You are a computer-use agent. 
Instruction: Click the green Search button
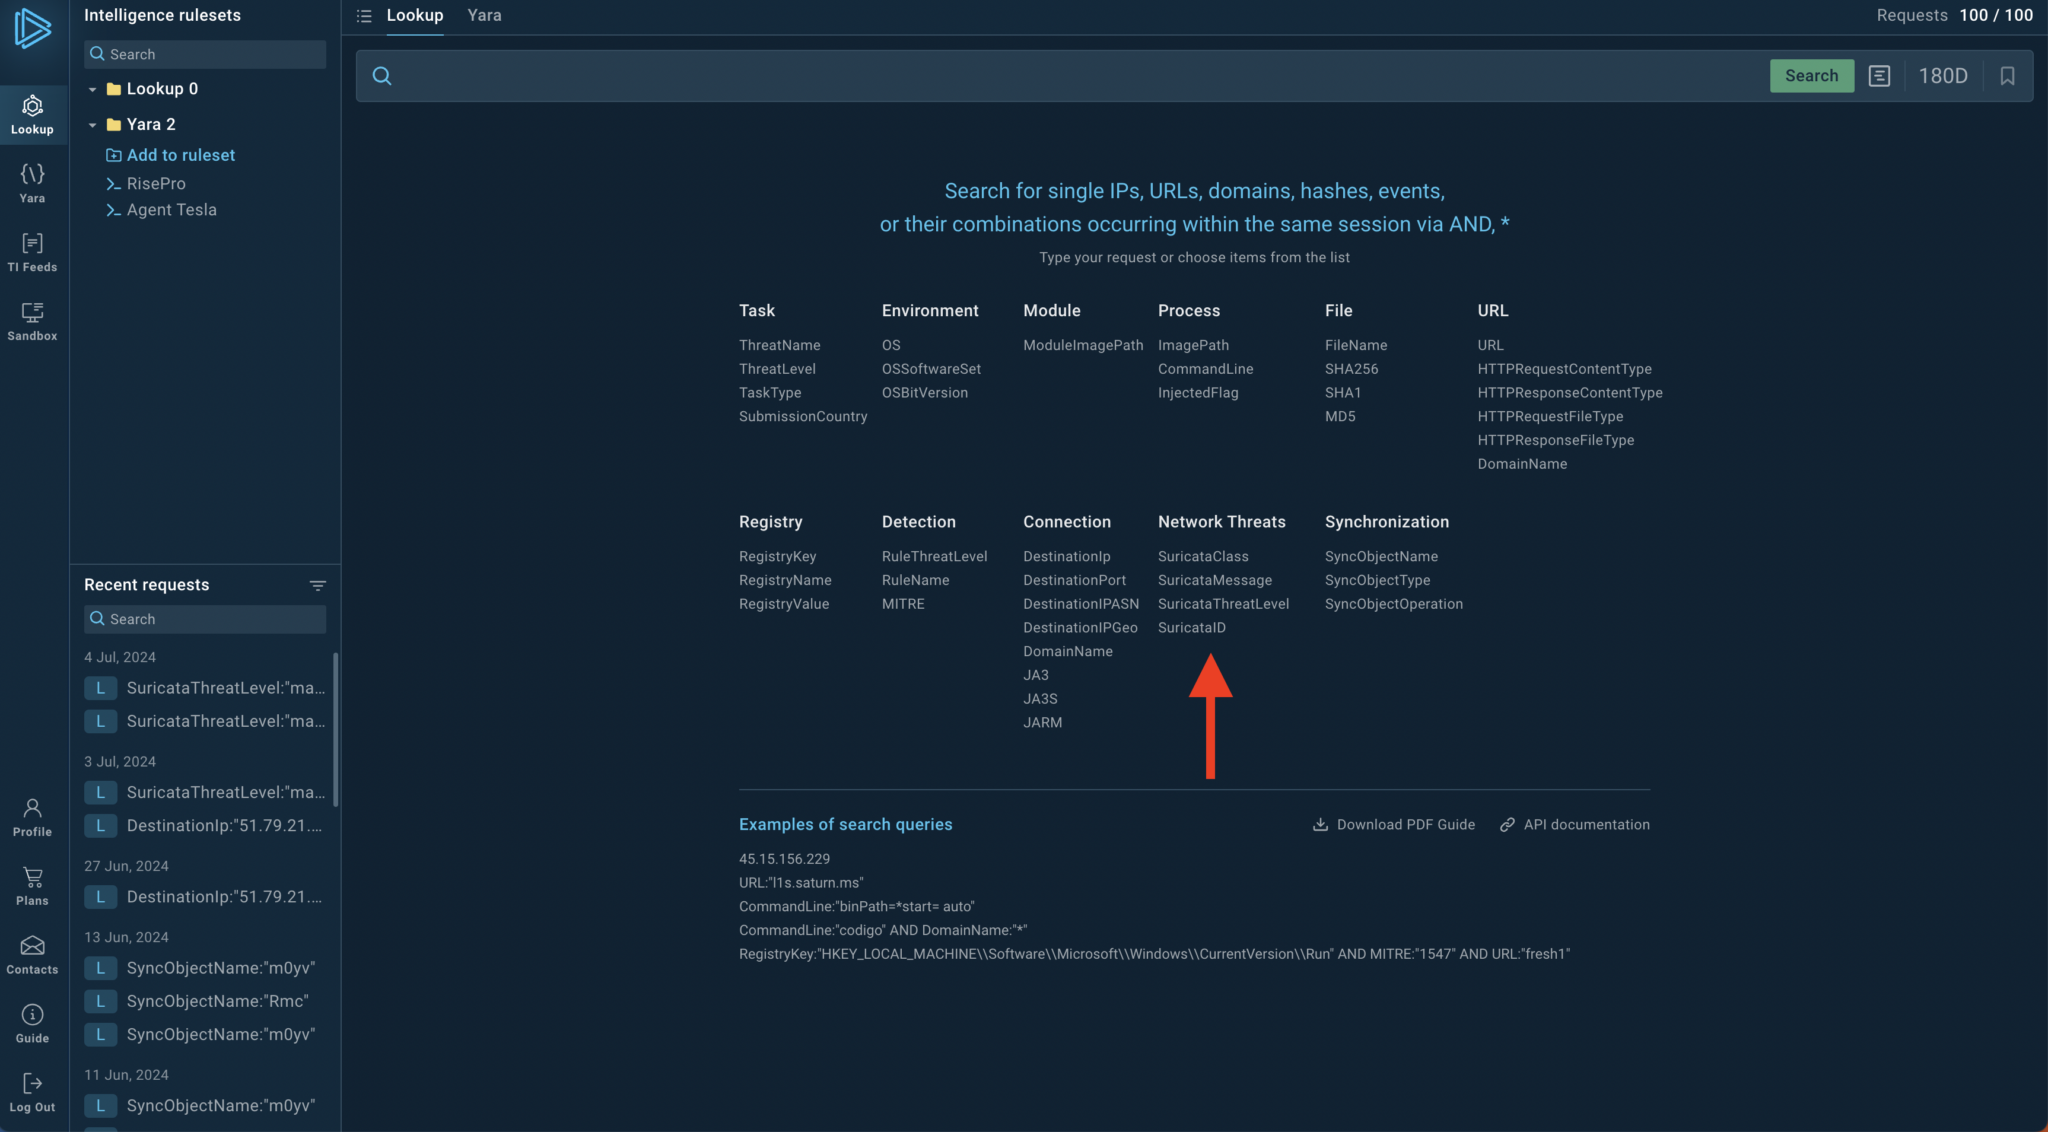pos(1811,75)
